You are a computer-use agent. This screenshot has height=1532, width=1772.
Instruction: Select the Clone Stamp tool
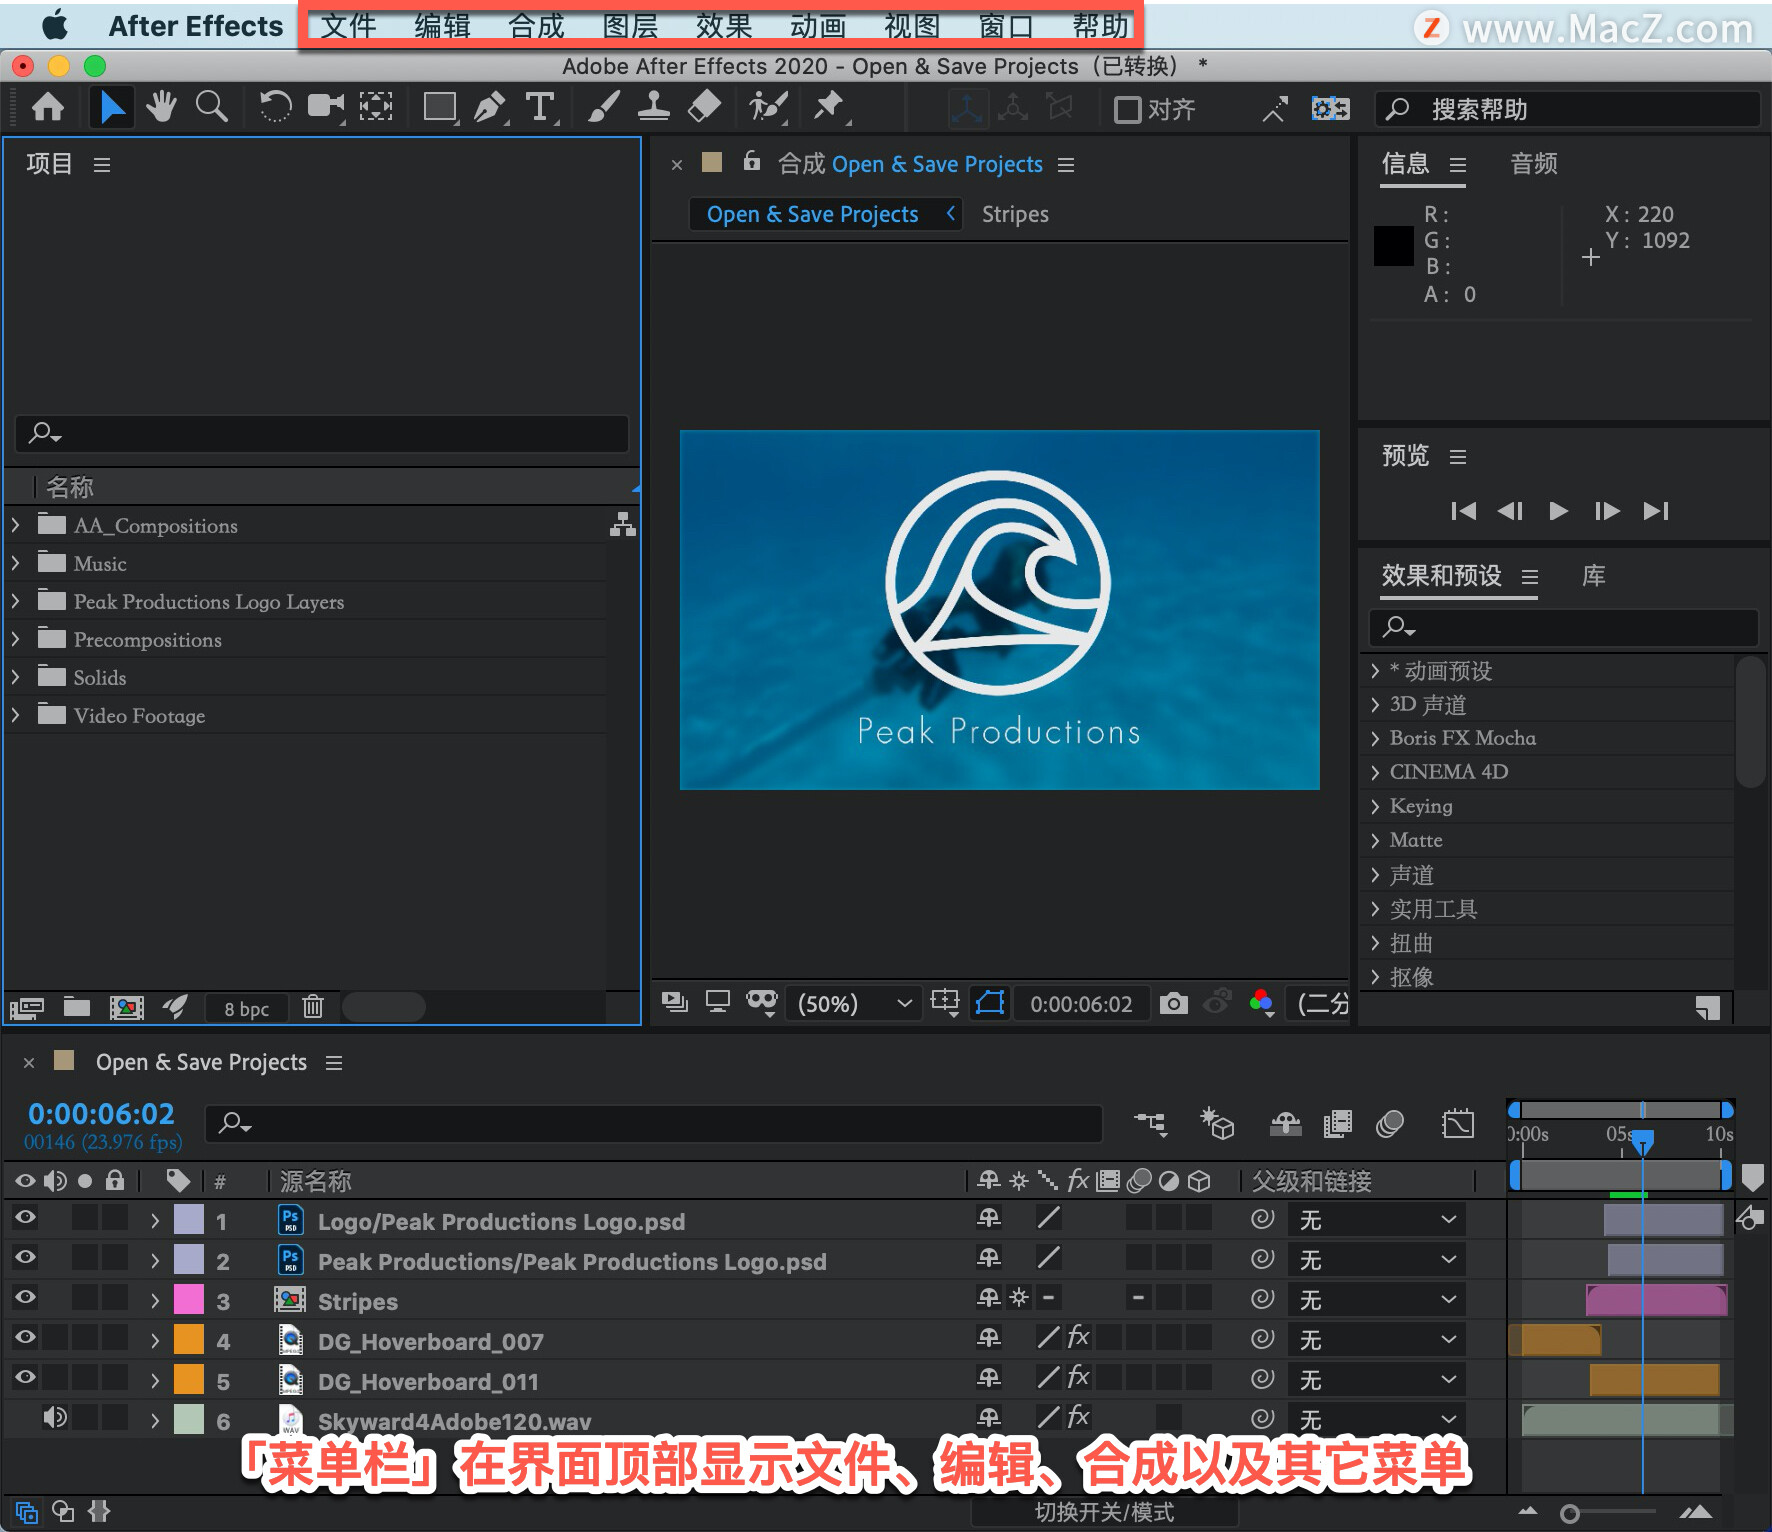653,107
